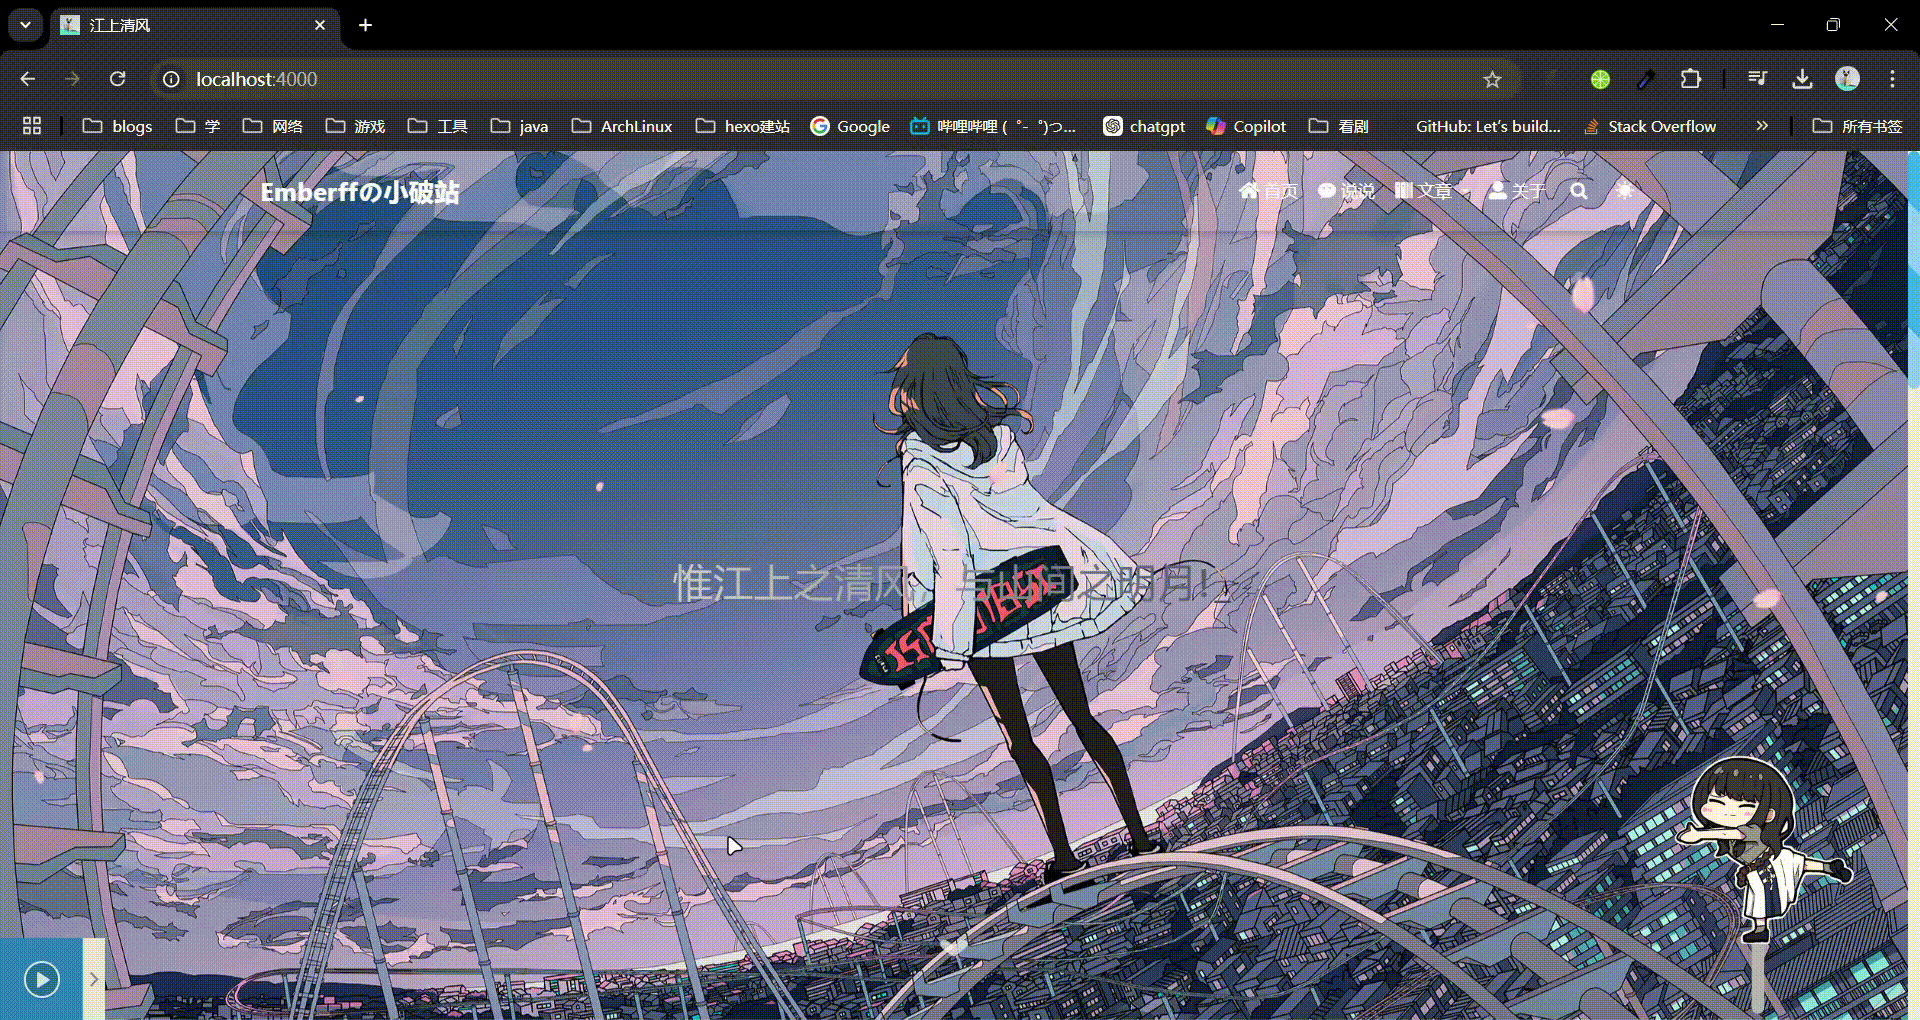
Task: Expand the blogs bookmark folder
Action: 118,126
